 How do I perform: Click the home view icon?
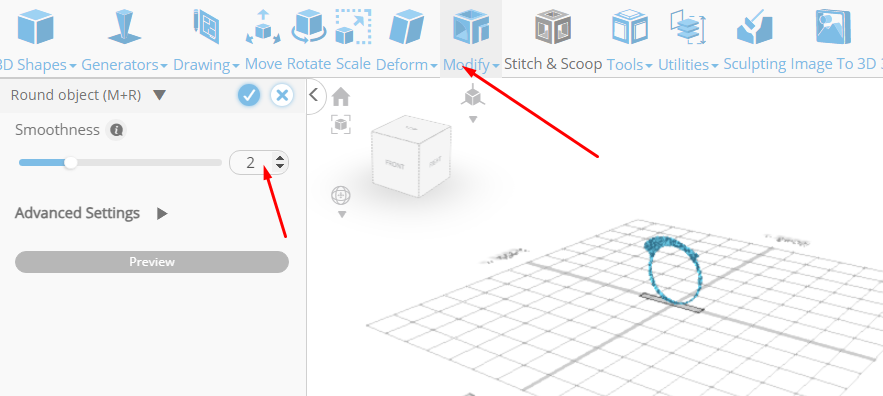pos(341,97)
